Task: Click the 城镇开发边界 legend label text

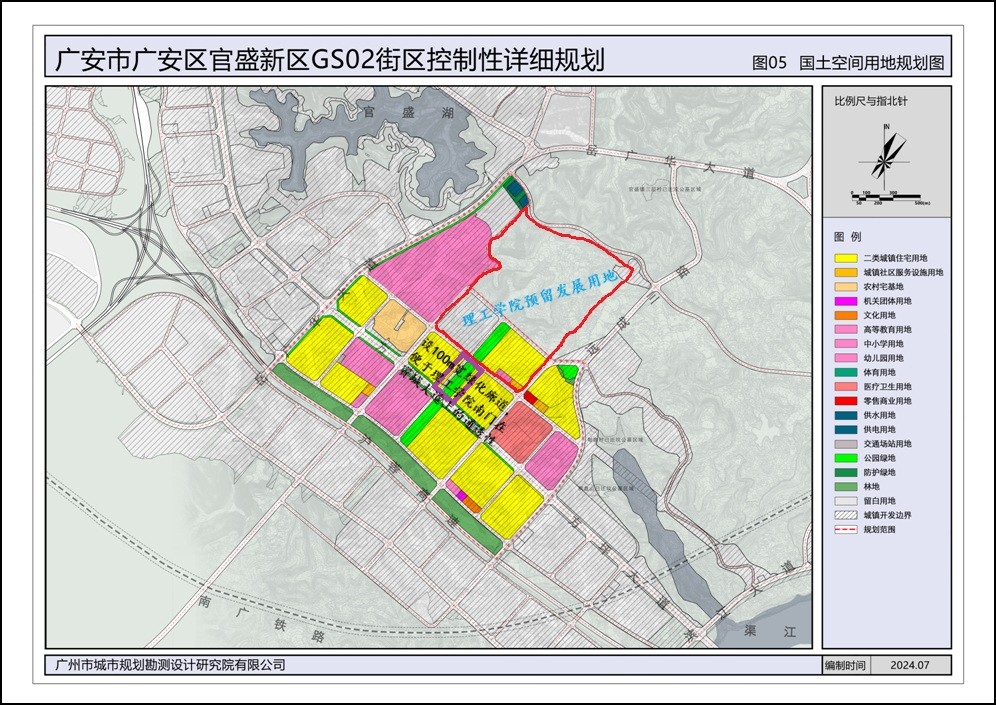Action: point(887,515)
